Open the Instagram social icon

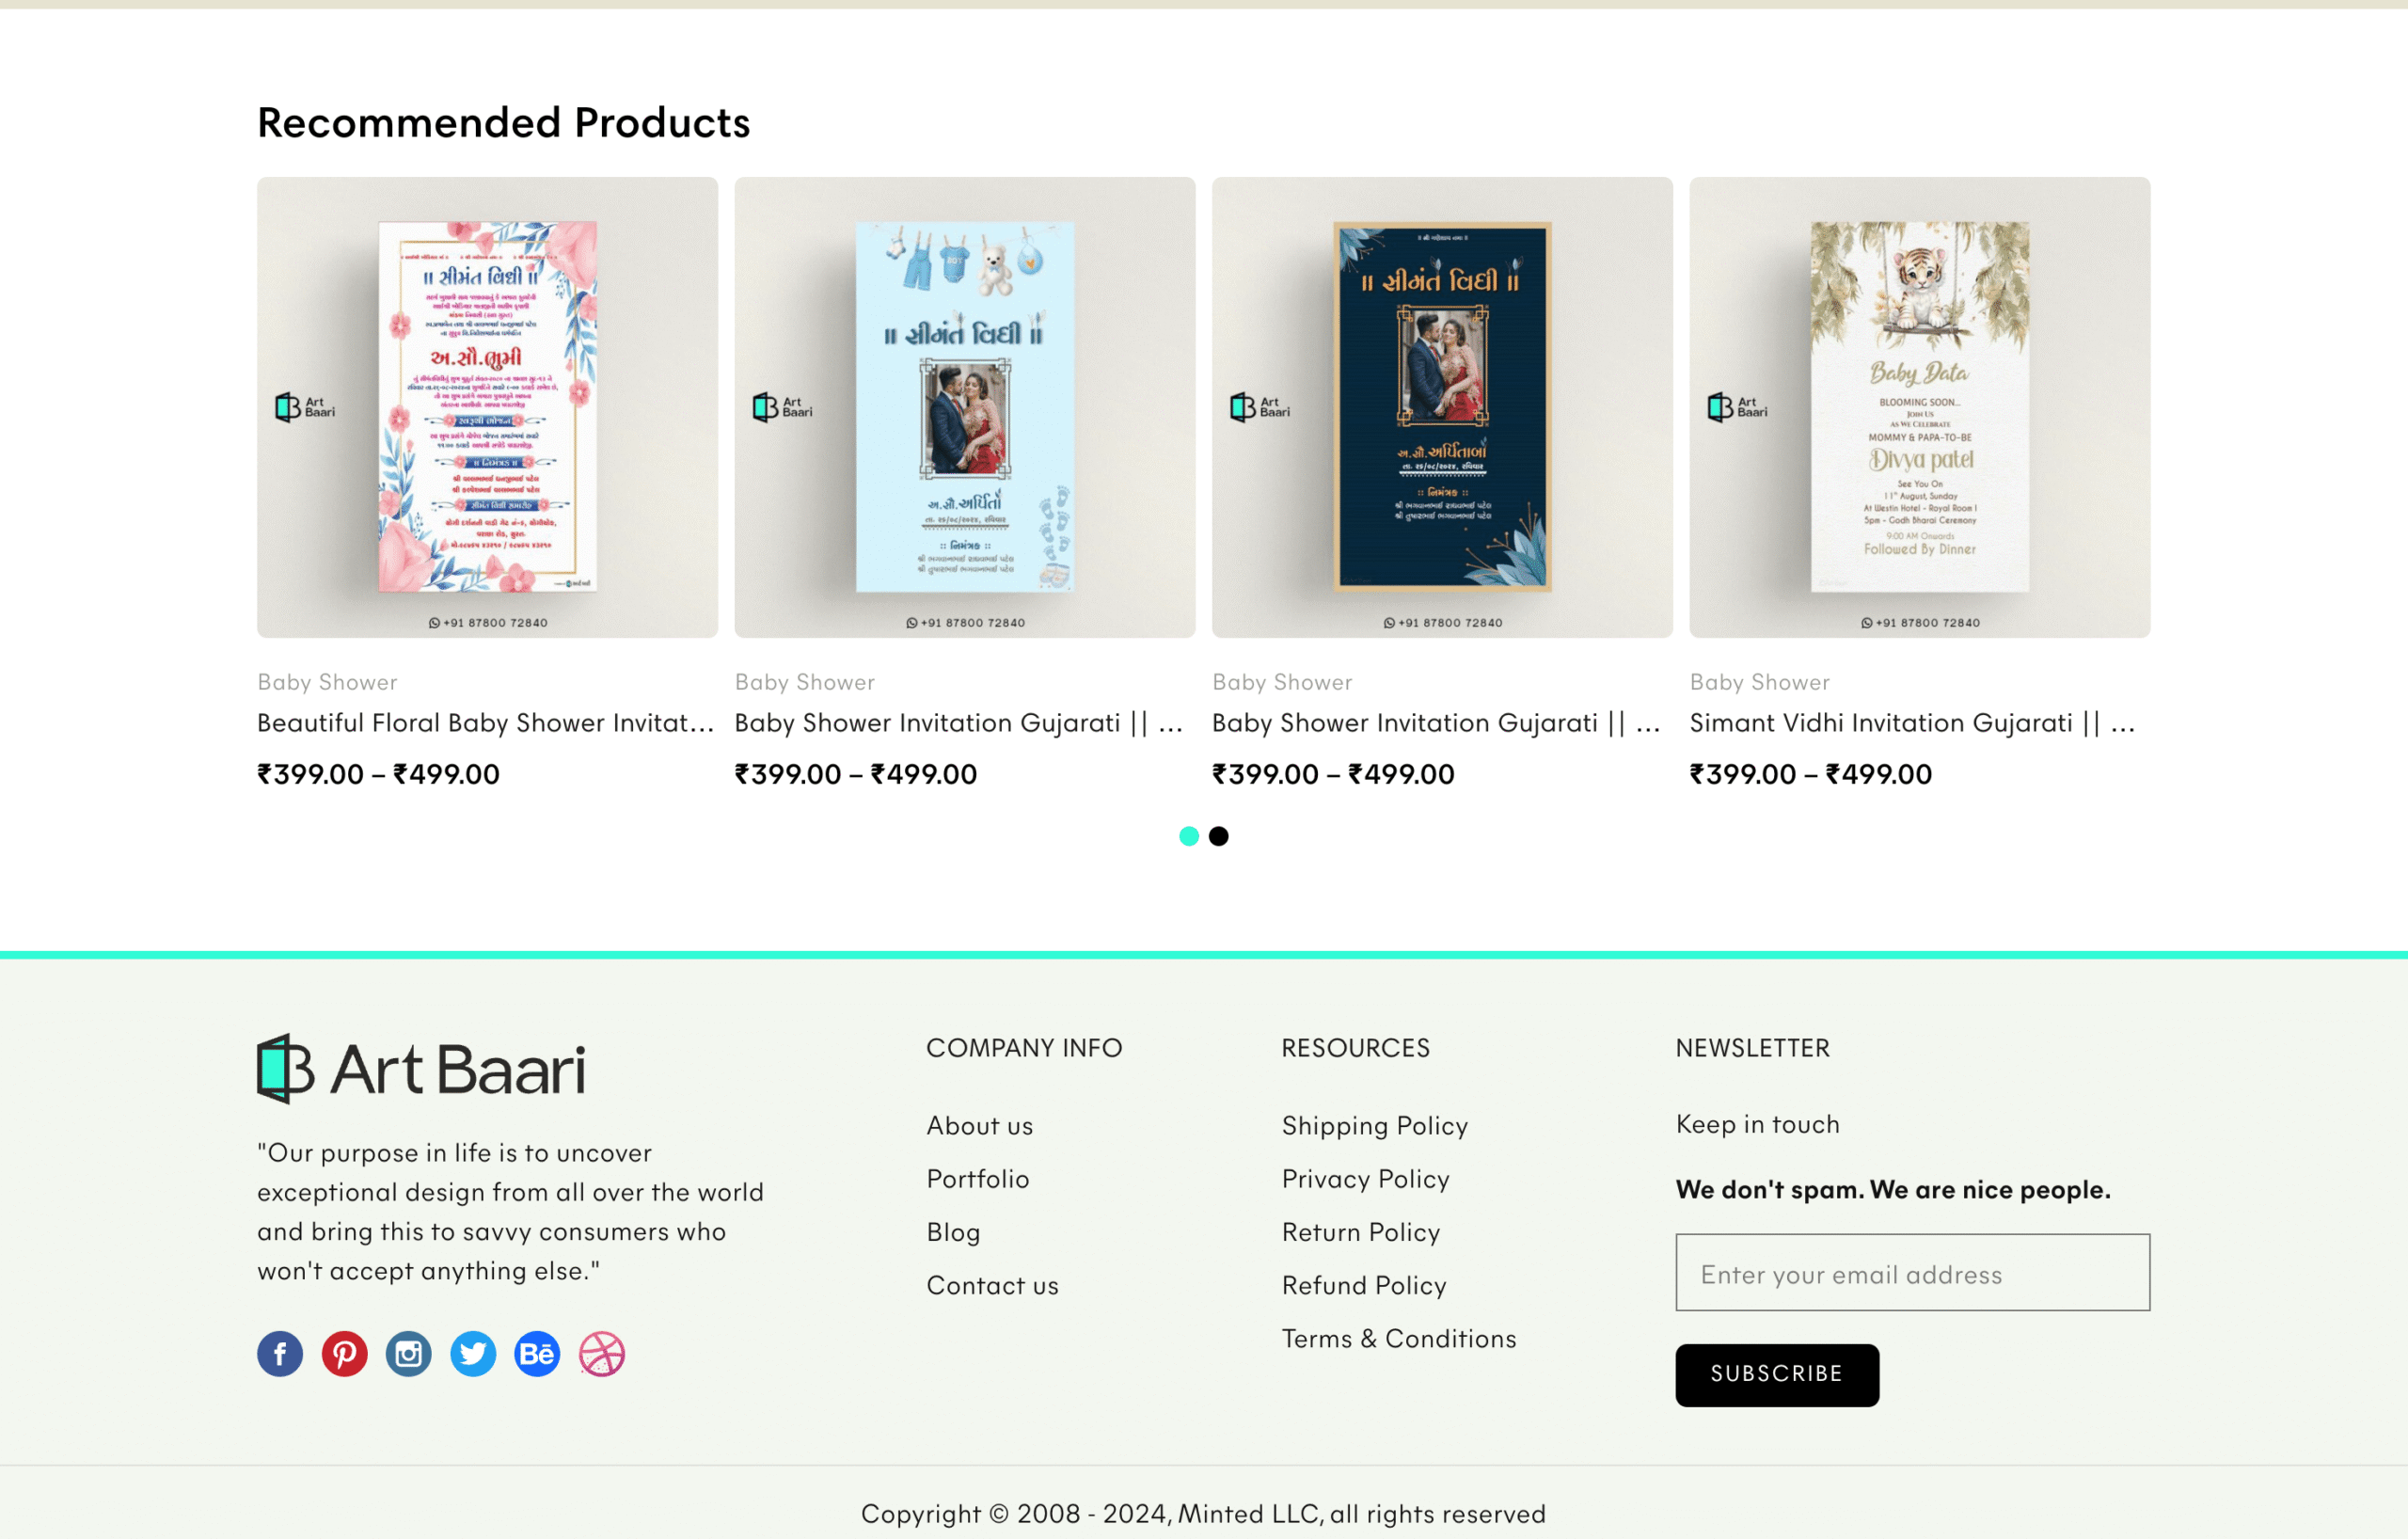(x=409, y=1354)
